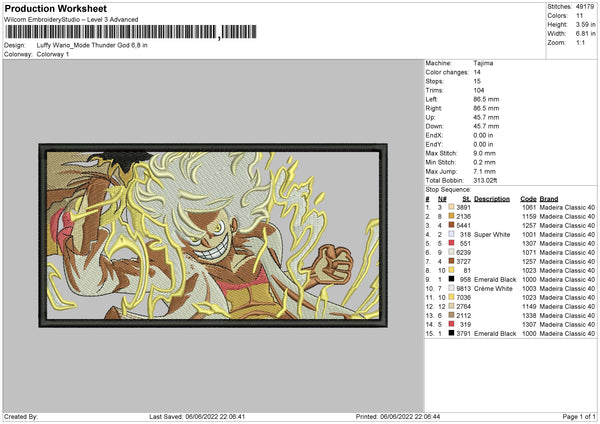Click the Colors value 11
The width and height of the screenshot is (600, 424).
coord(579,16)
